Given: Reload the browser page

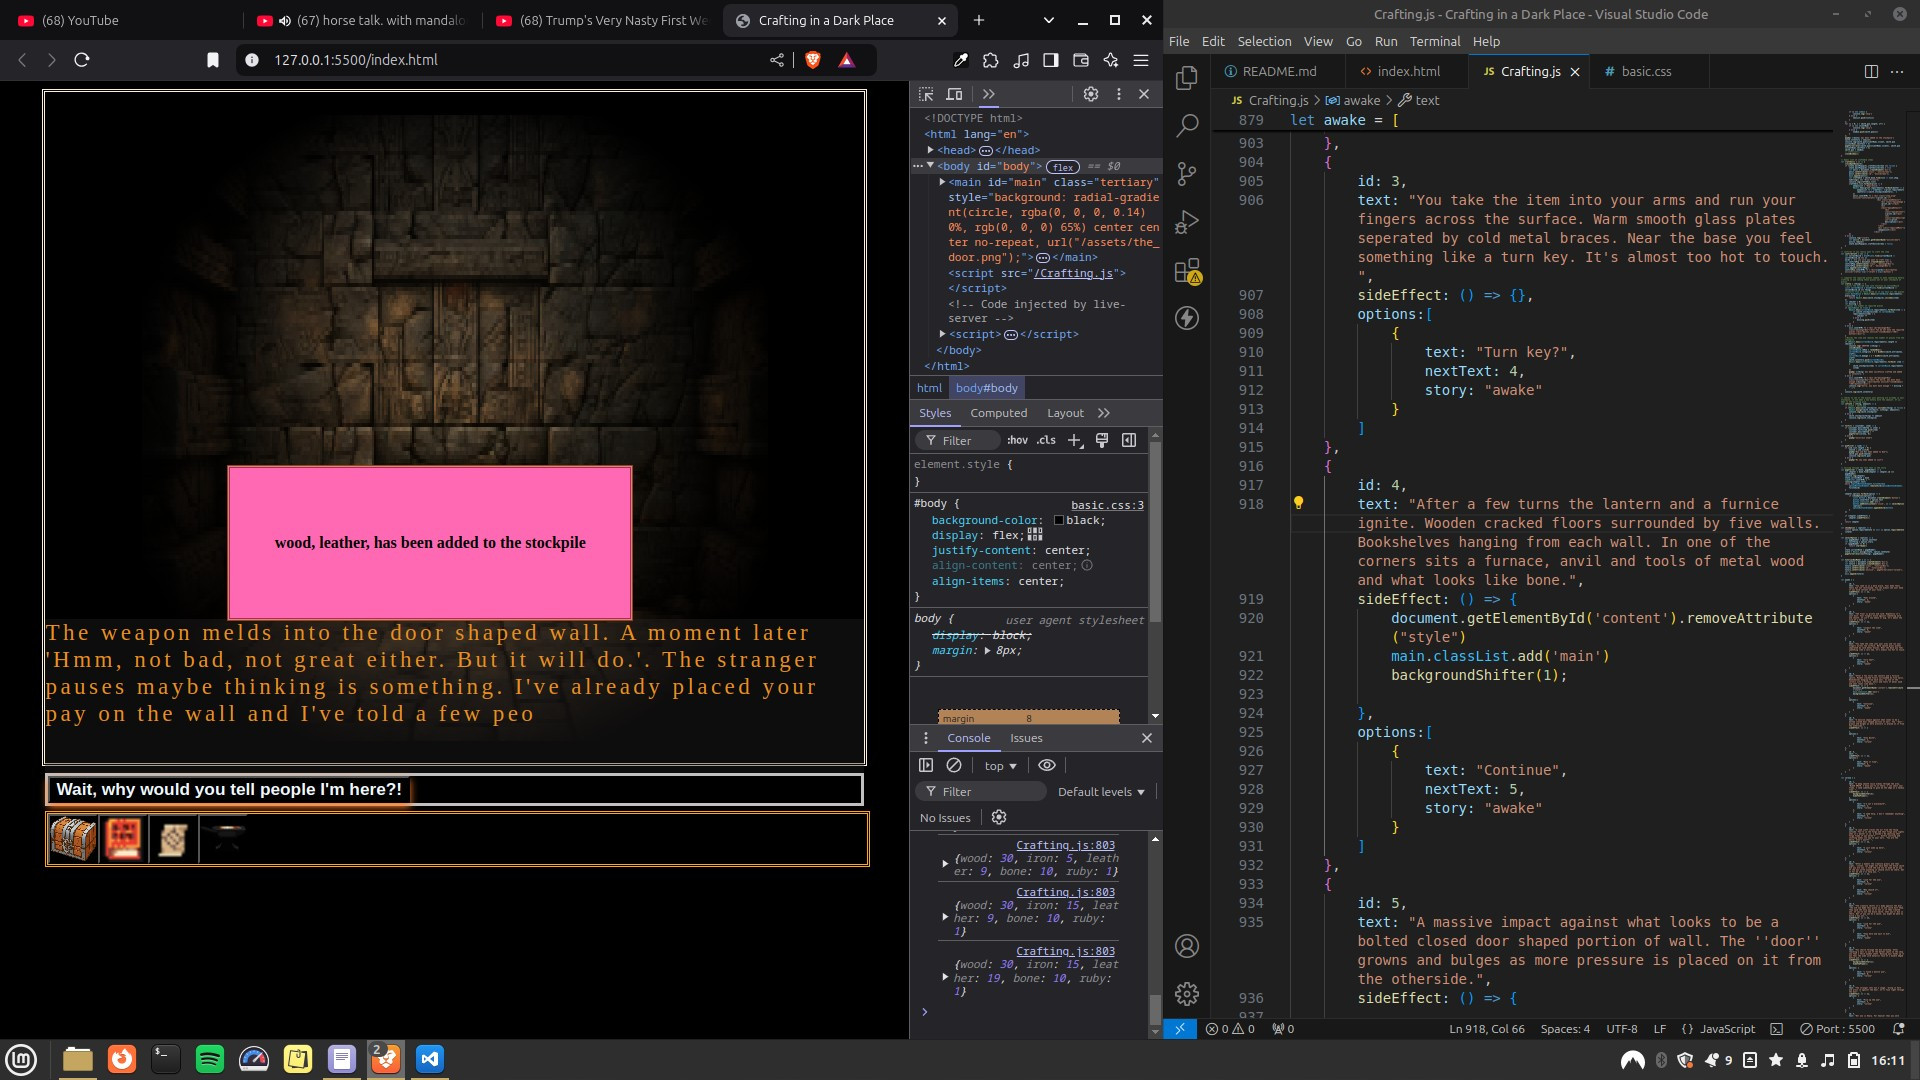Looking at the screenshot, I should coord(82,60).
